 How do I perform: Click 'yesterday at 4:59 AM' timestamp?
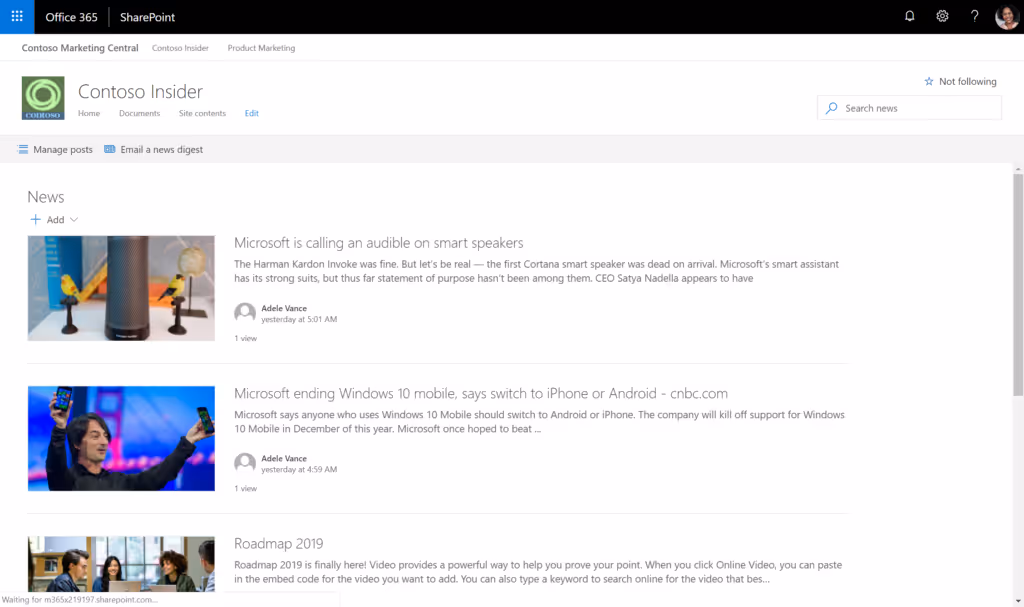[299, 469]
